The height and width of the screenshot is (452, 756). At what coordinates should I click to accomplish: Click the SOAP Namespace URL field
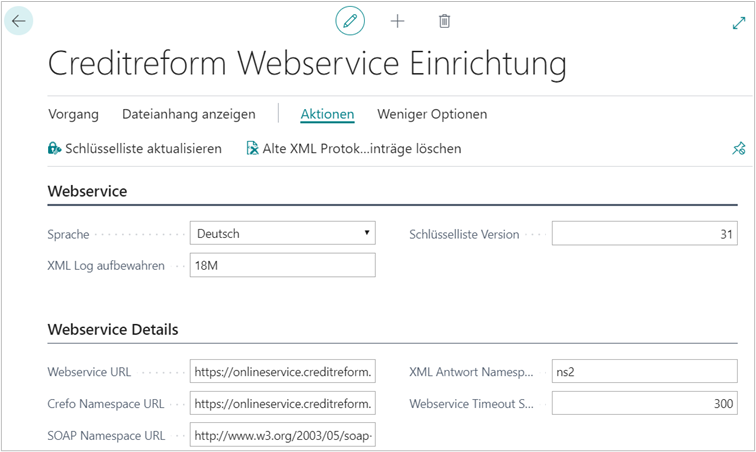click(283, 435)
